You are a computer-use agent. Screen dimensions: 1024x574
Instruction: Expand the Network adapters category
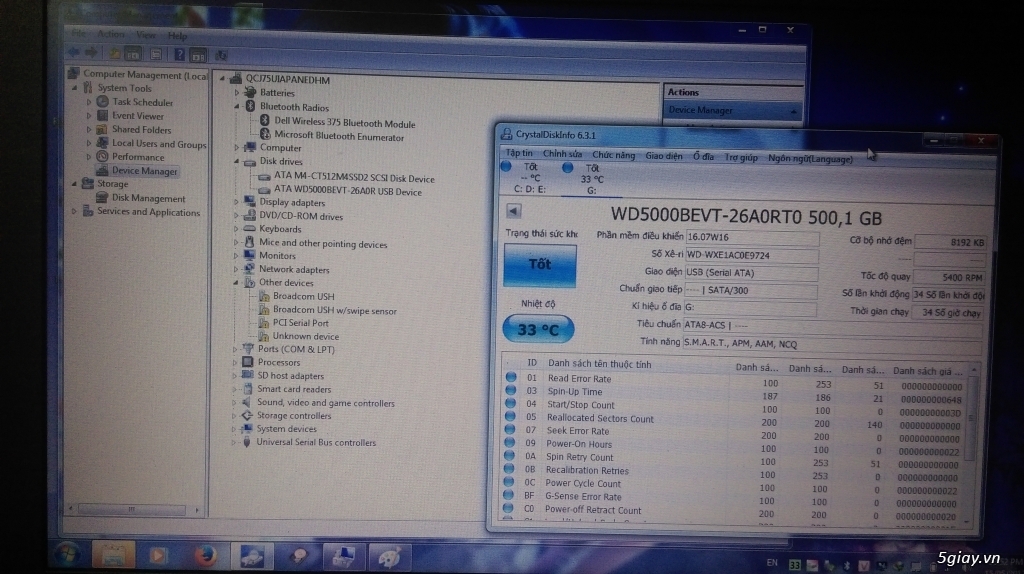click(x=237, y=269)
